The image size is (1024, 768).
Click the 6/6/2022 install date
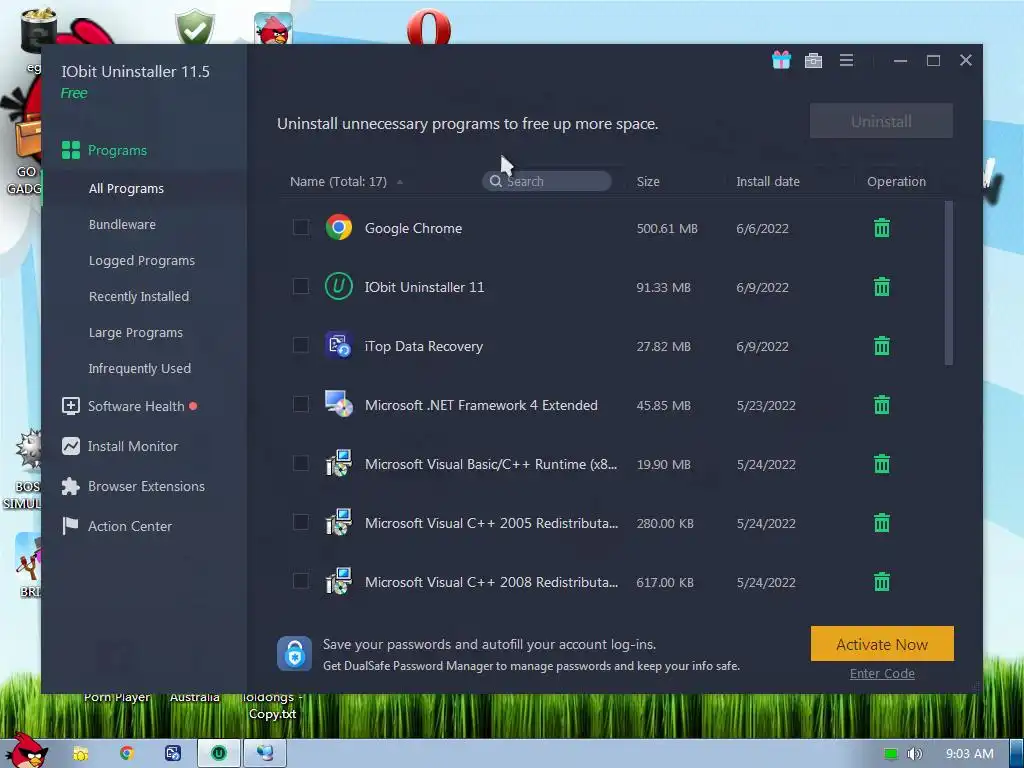tap(762, 229)
